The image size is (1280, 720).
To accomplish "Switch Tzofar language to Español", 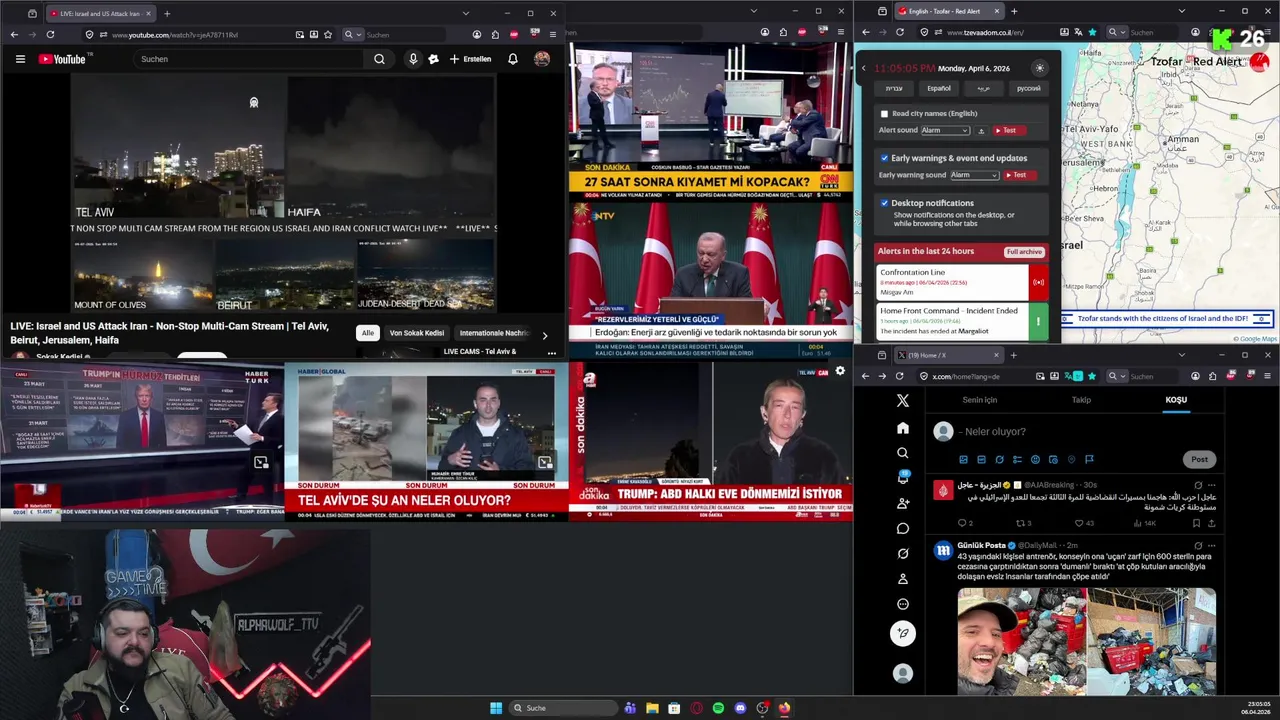I will point(939,88).
